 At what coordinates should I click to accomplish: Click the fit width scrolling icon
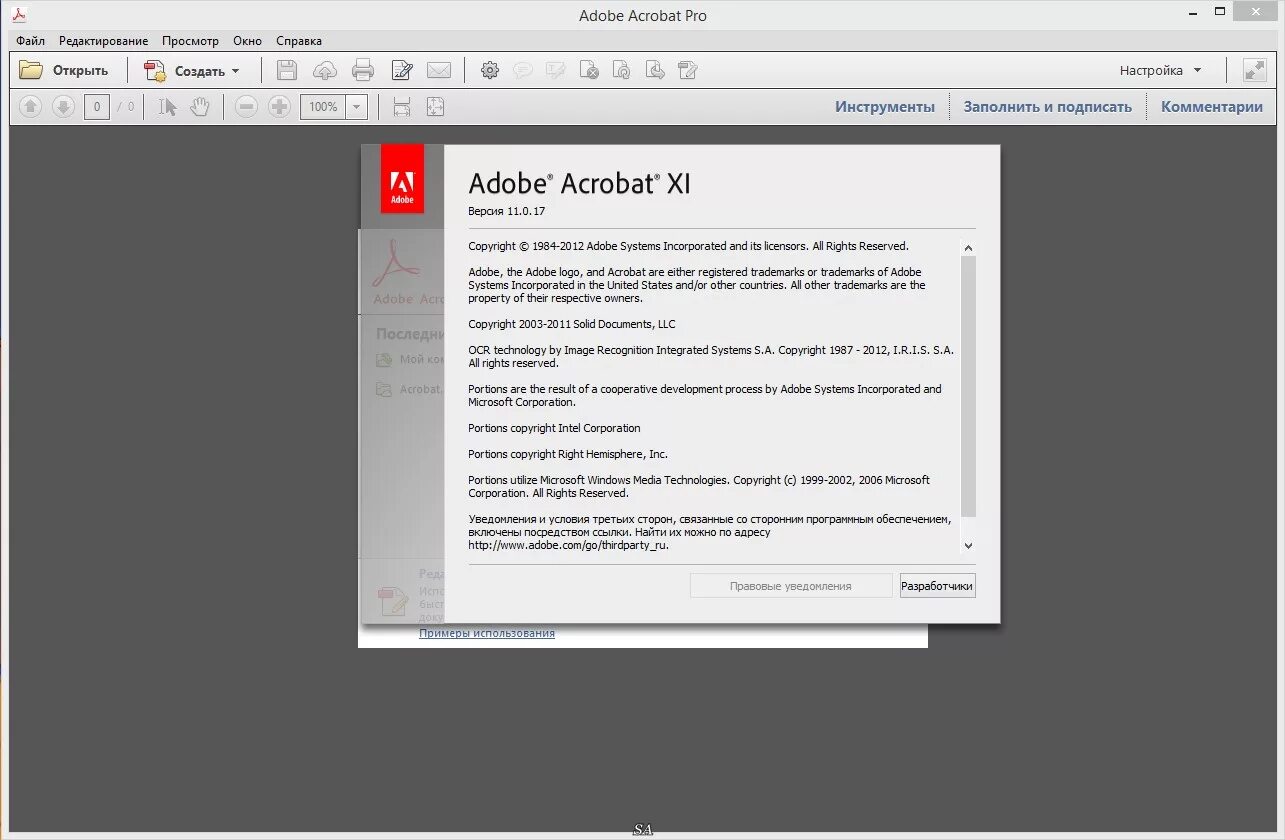click(401, 106)
